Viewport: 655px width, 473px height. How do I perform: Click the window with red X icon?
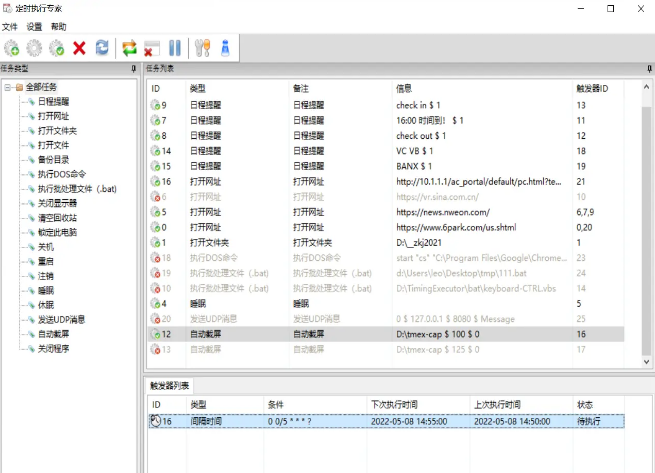pos(151,47)
